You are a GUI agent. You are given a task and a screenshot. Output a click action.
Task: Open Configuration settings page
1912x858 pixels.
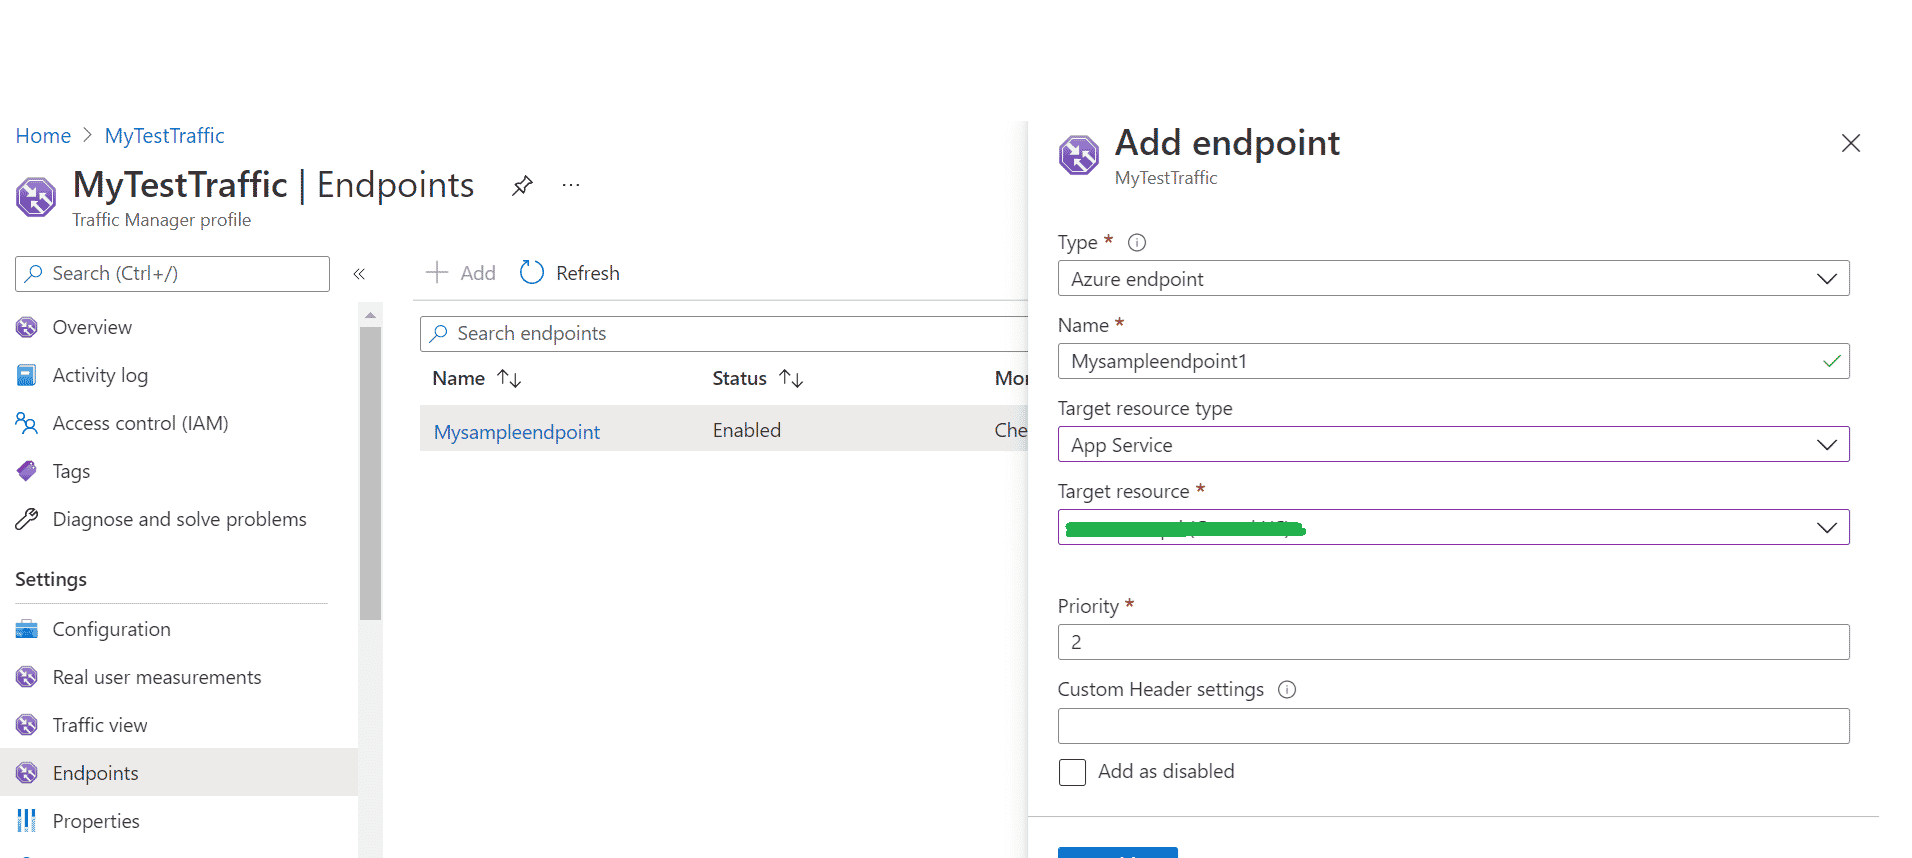pyautogui.click(x=111, y=629)
